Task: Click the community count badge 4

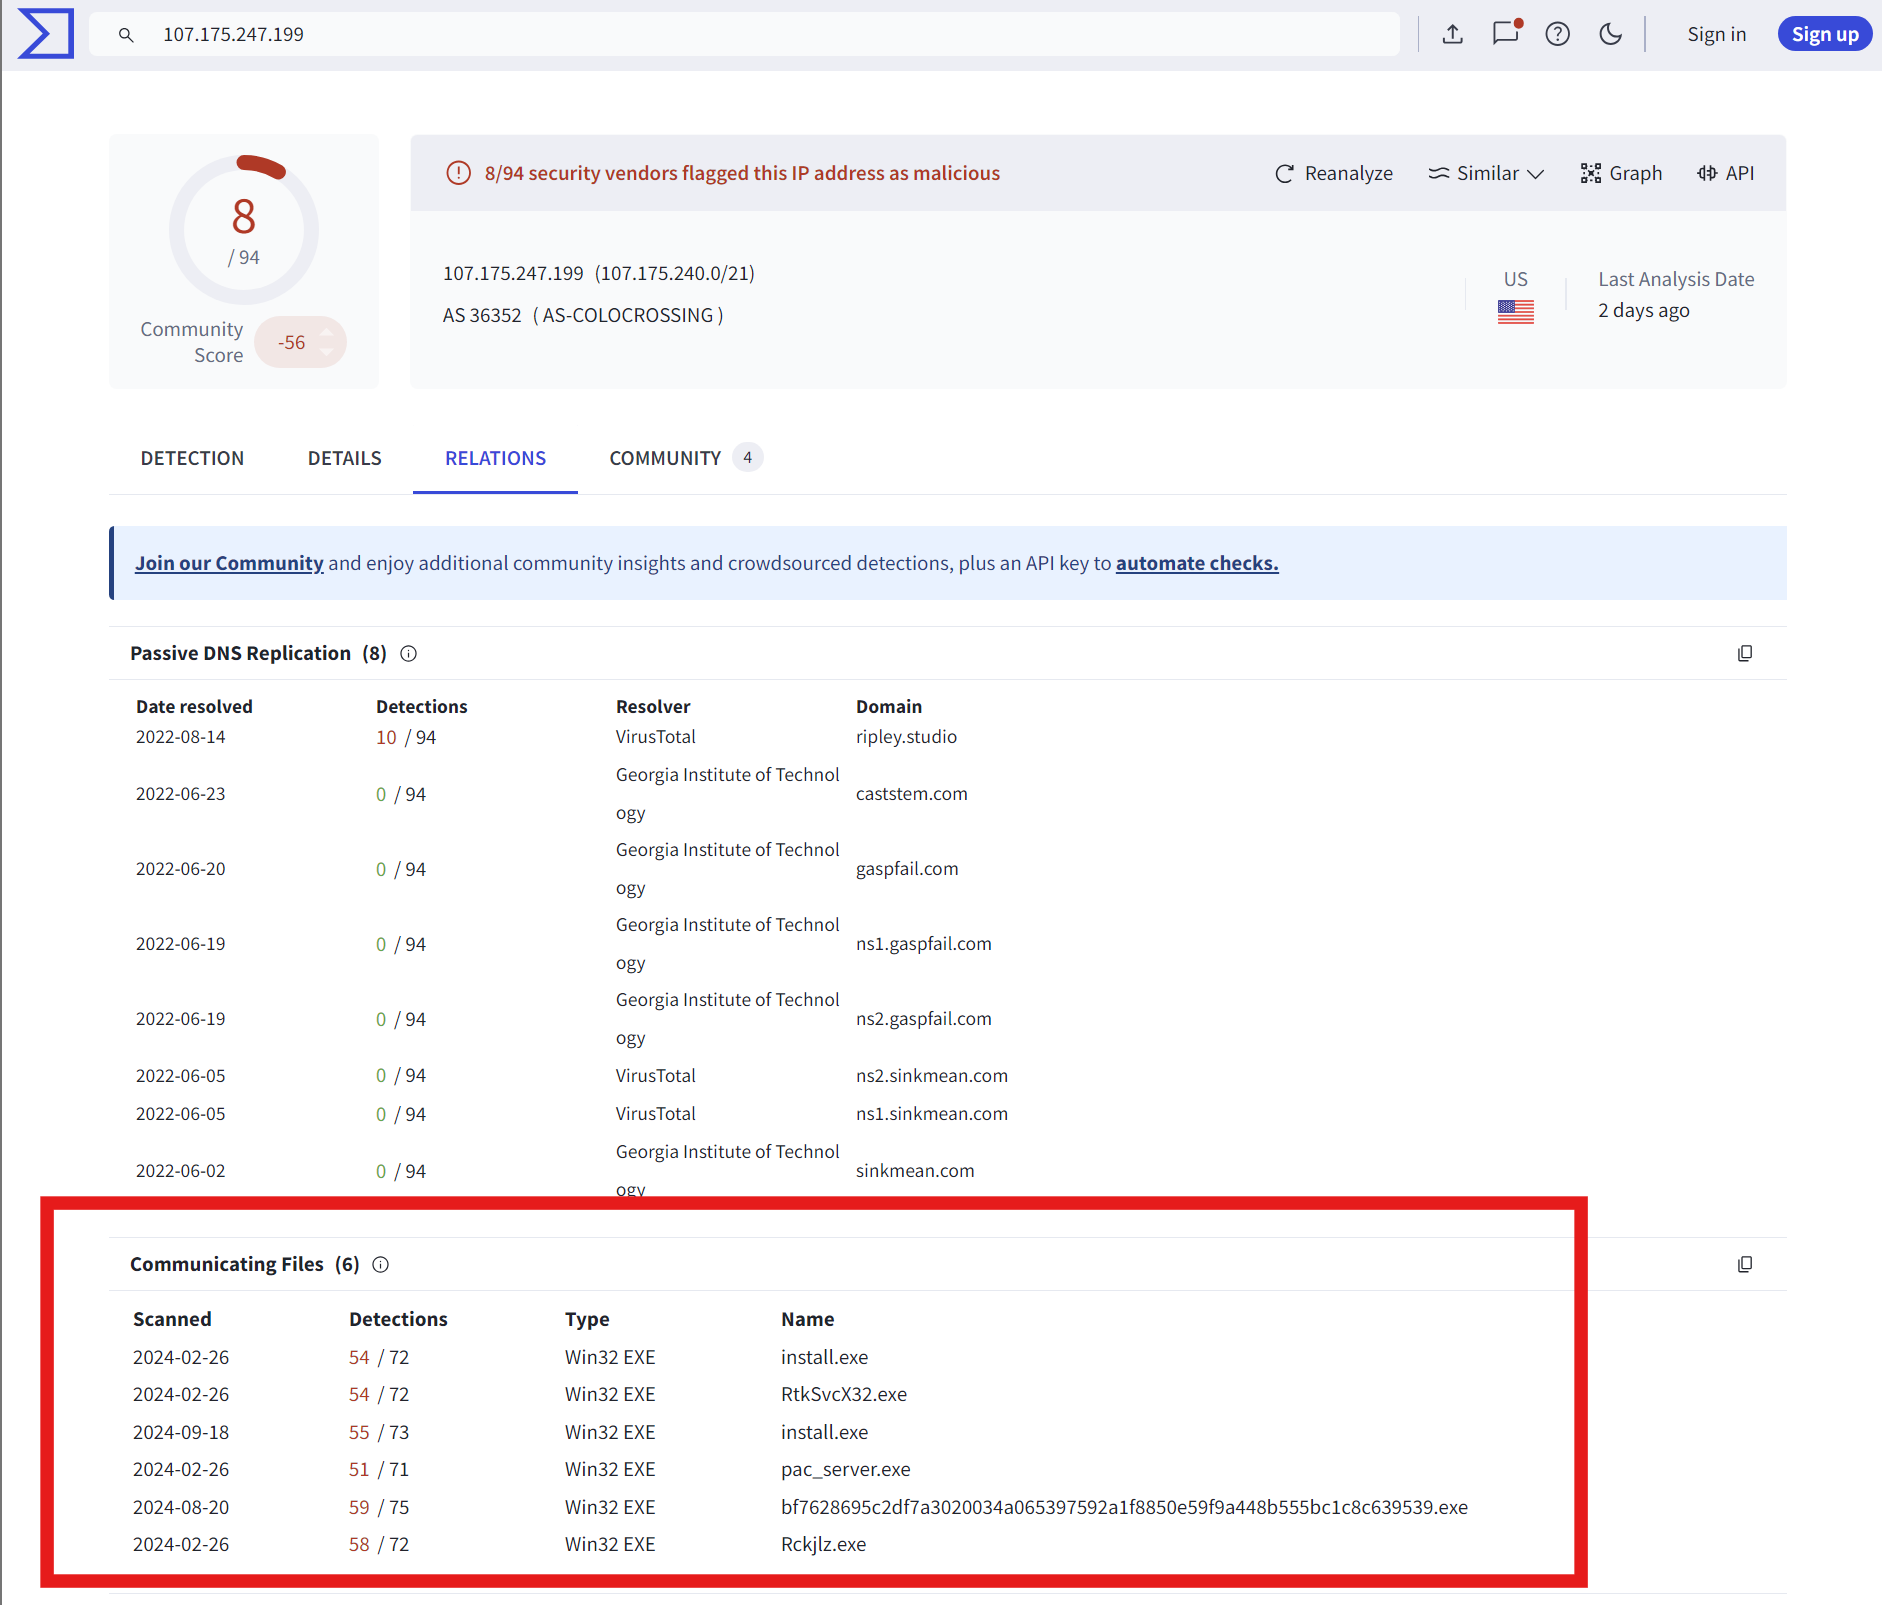Action: (x=747, y=457)
